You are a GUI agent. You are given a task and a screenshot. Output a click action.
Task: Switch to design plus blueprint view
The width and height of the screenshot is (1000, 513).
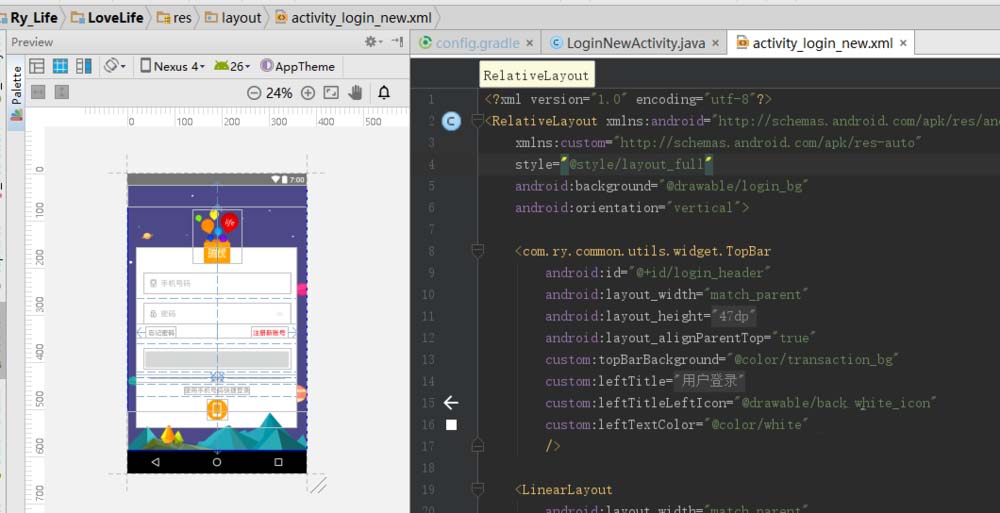(x=84, y=66)
